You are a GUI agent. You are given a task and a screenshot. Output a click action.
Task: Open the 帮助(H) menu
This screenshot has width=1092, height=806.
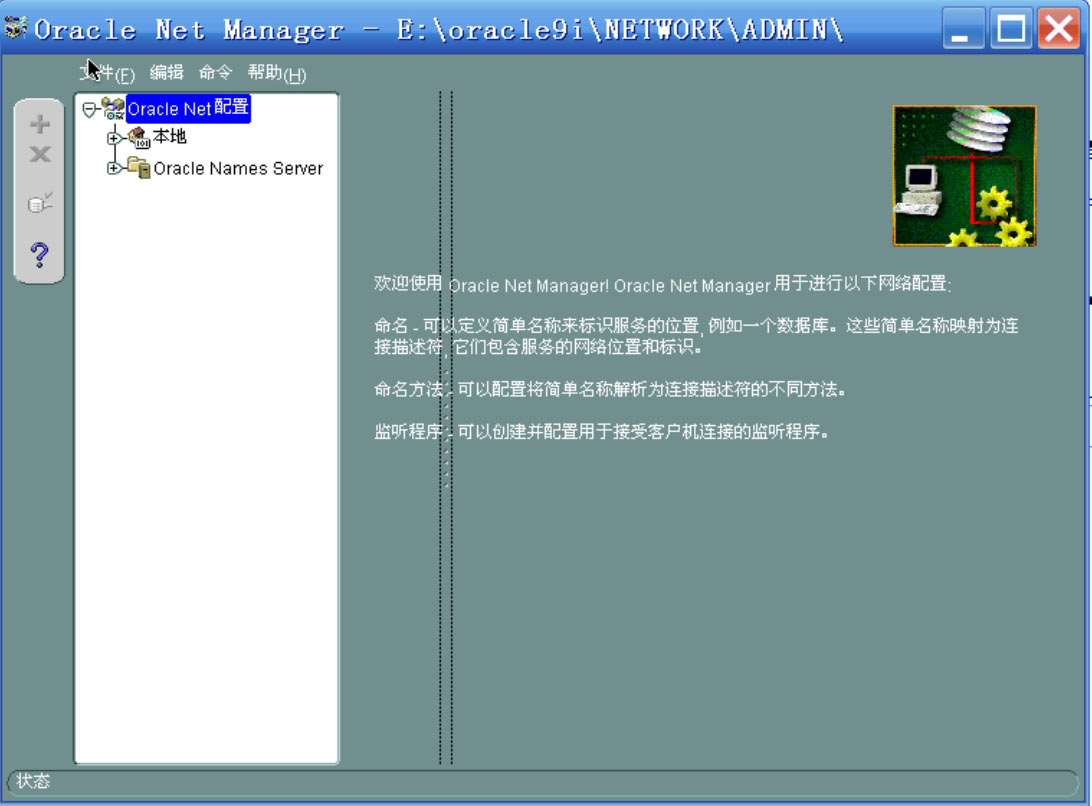tap(276, 72)
